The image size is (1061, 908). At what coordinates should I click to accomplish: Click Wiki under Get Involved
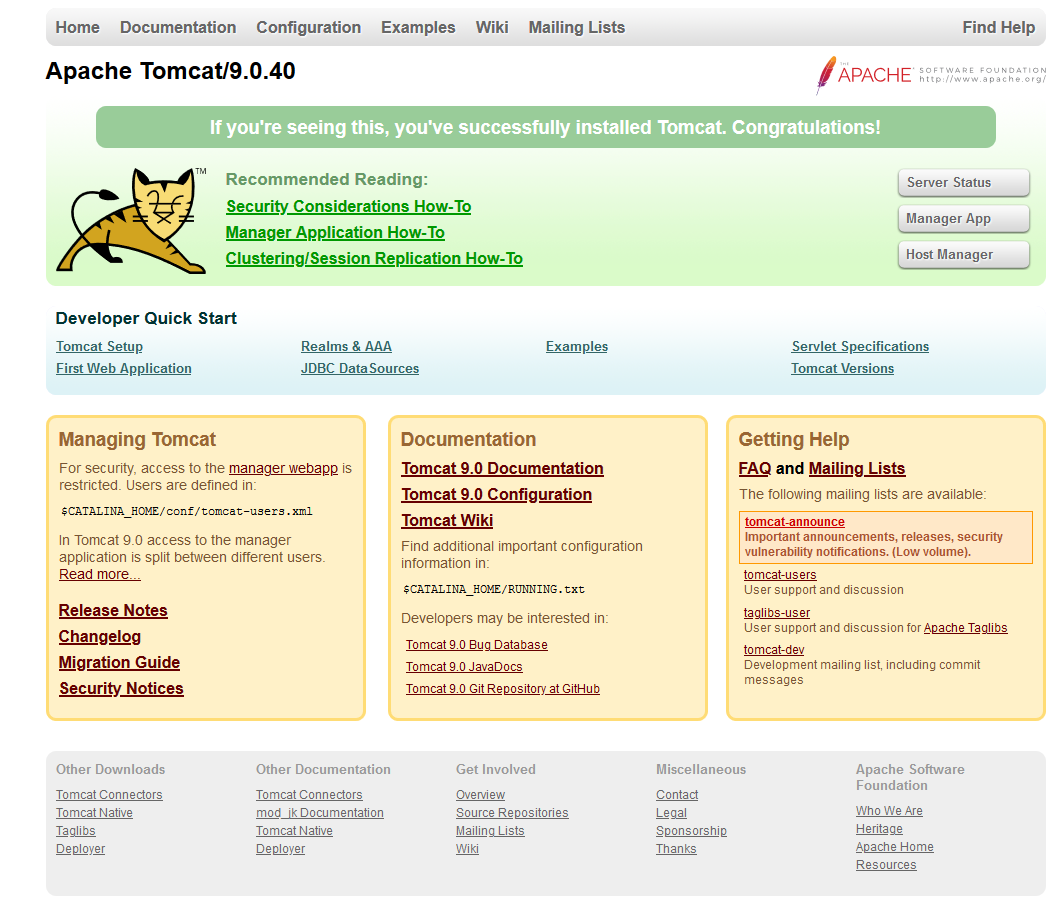[467, 848]
